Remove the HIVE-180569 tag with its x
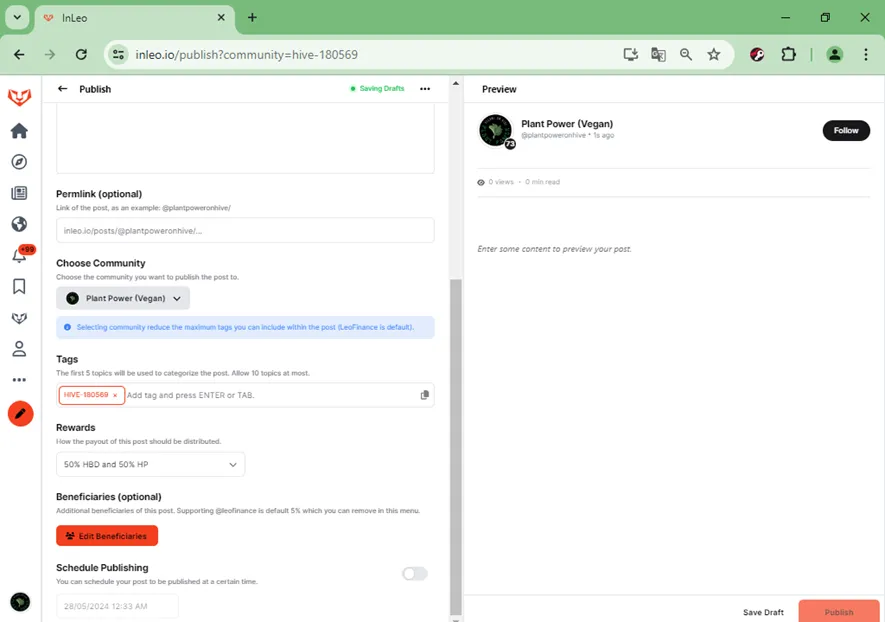Image resolution: width=885 pixels, height=622 pixels. point(115,395)
